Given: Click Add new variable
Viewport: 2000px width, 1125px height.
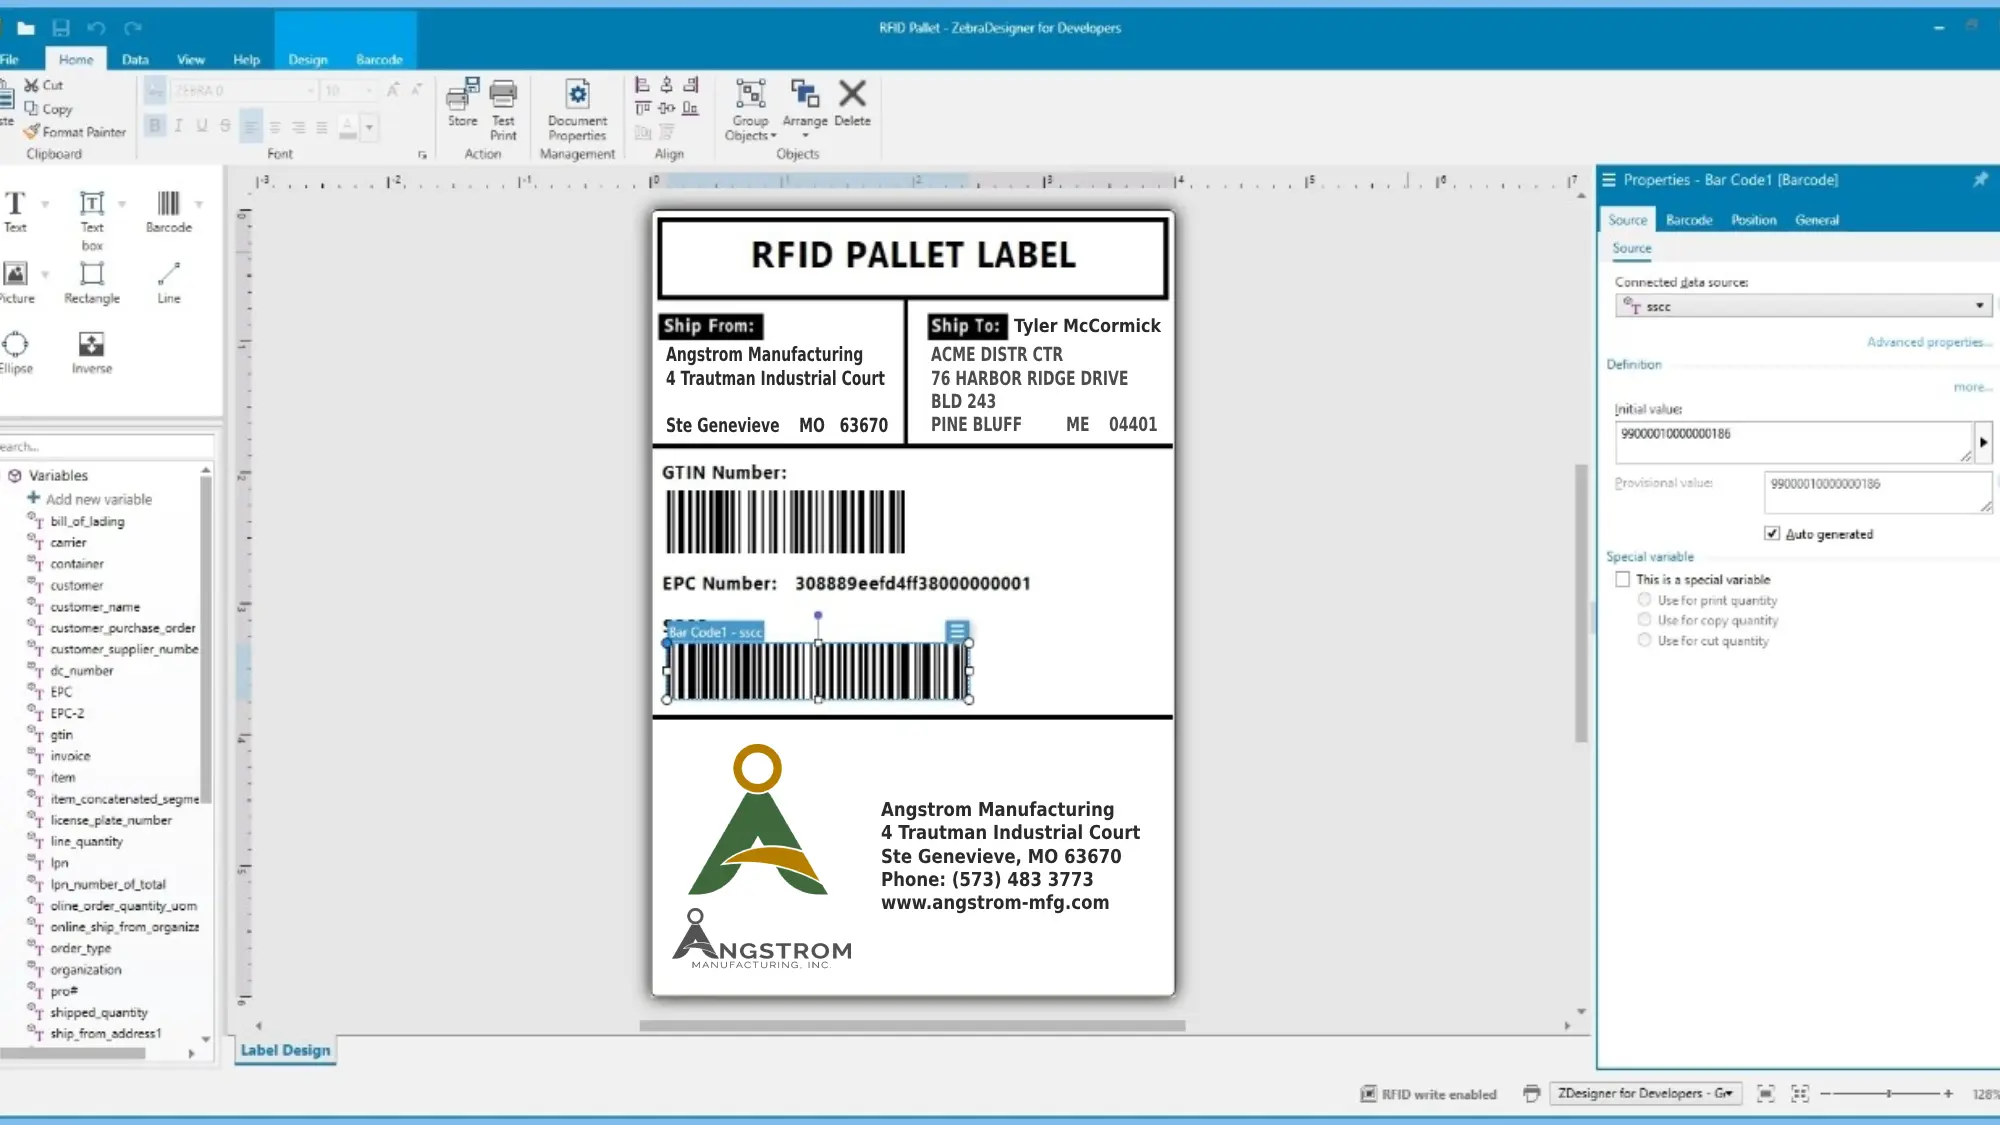Looking at the screenshot, I should 93,498.
